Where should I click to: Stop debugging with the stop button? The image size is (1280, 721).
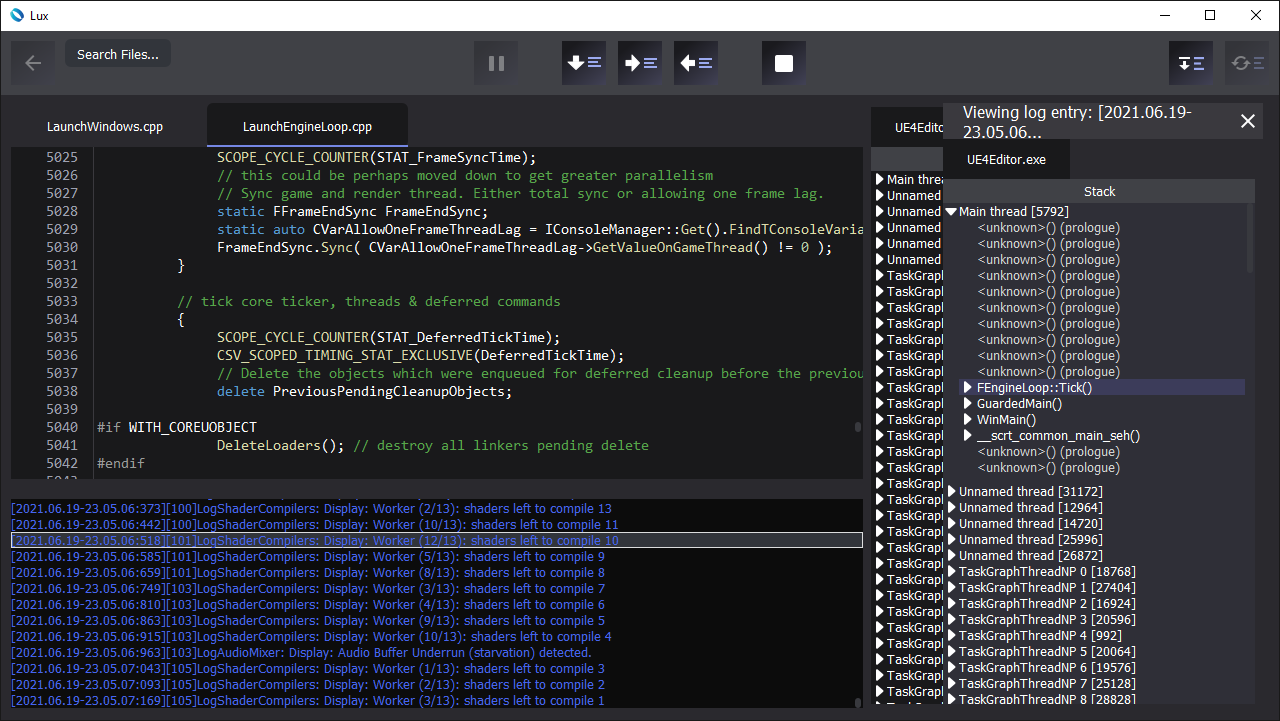click(784, 63)
